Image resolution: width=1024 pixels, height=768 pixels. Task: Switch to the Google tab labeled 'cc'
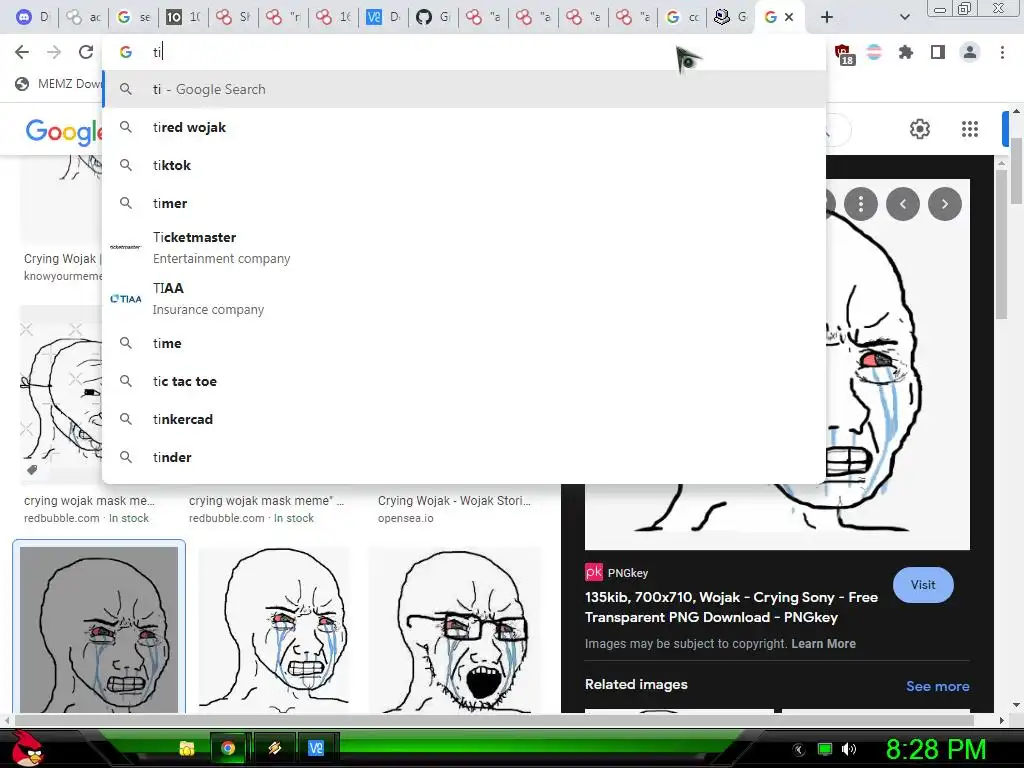tap(682, 17)
